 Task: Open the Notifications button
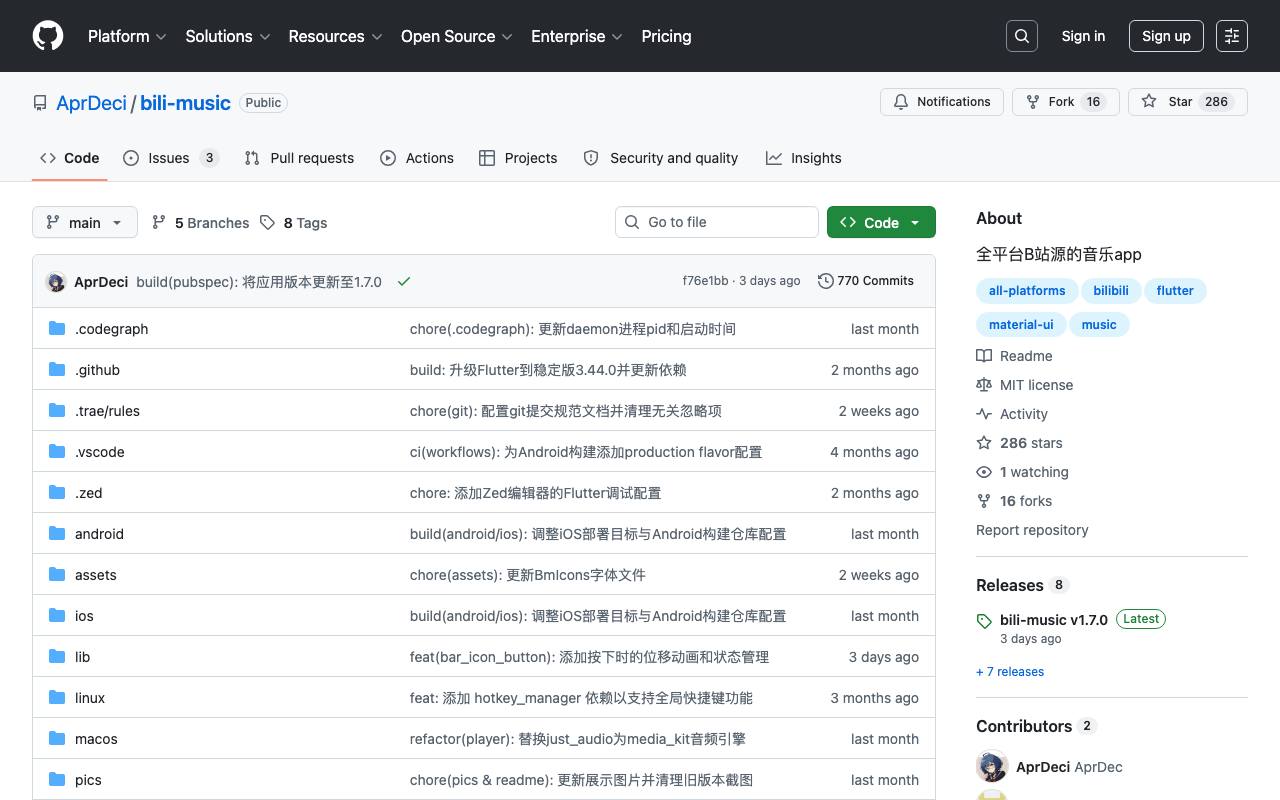coord(941,102)
